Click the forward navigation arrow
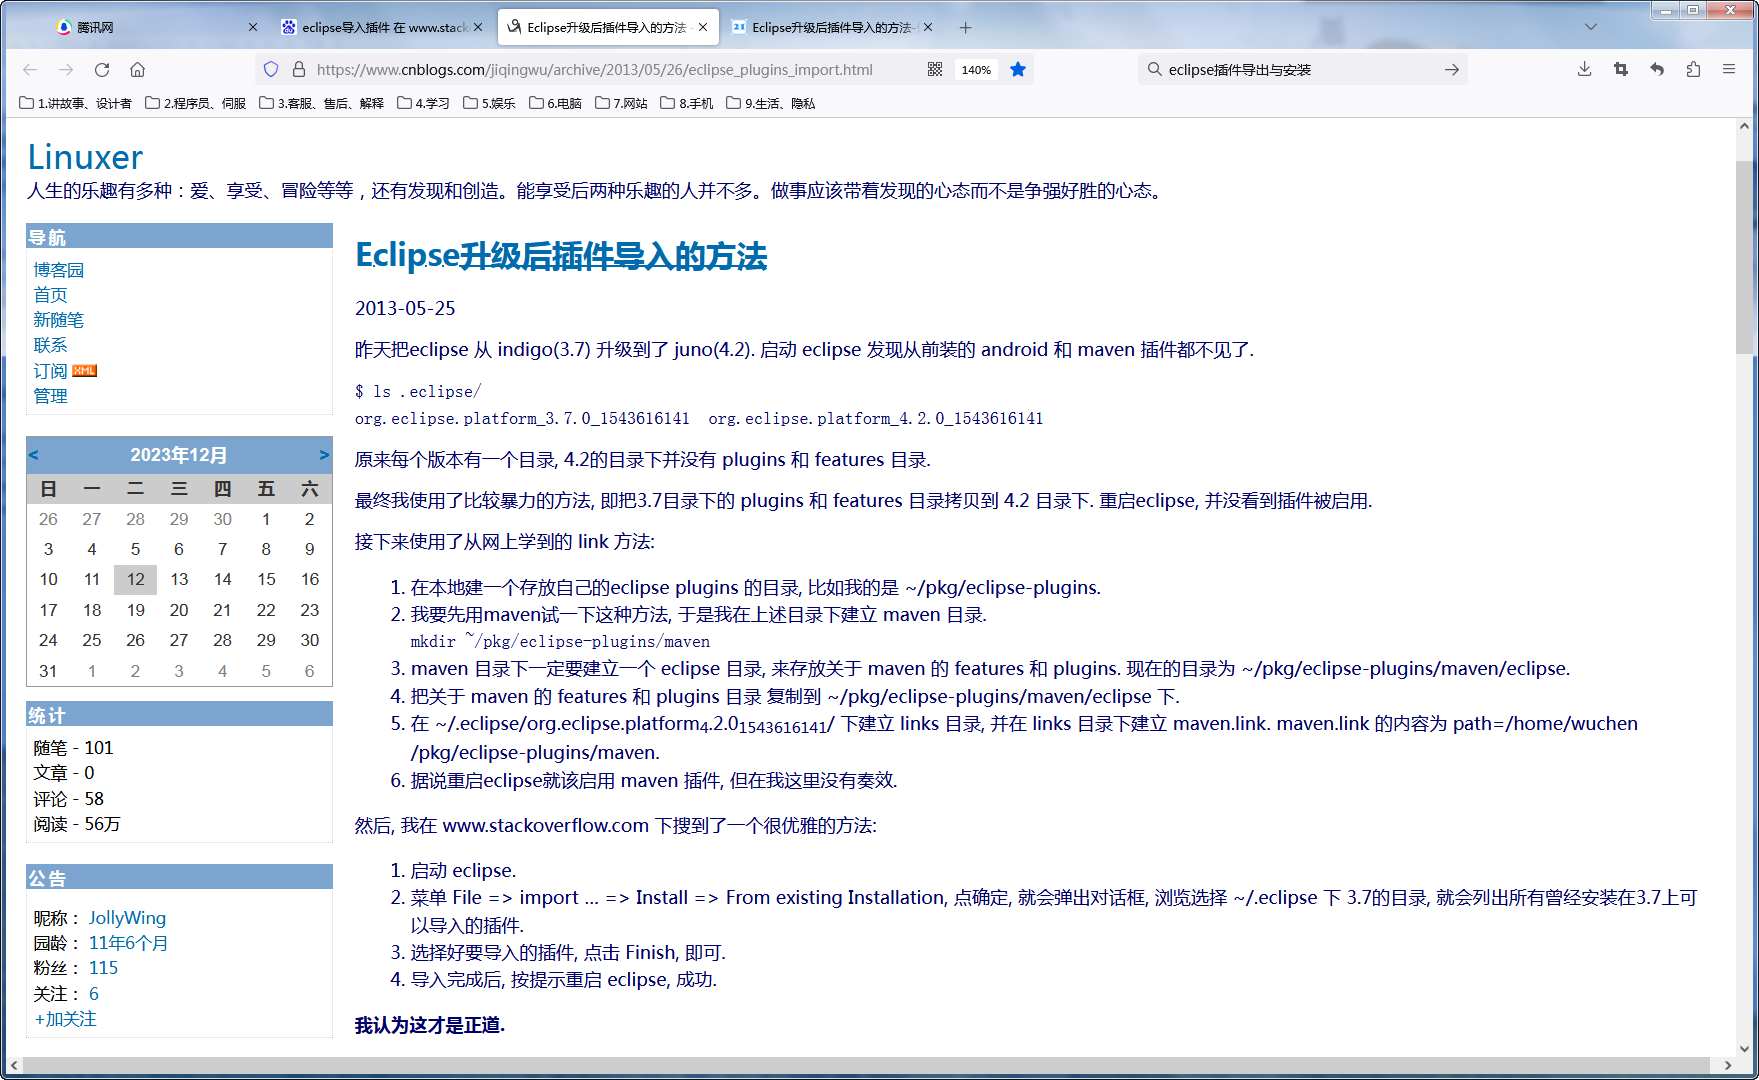The width and height of the screenshot is (1759, 1080). 66,69
